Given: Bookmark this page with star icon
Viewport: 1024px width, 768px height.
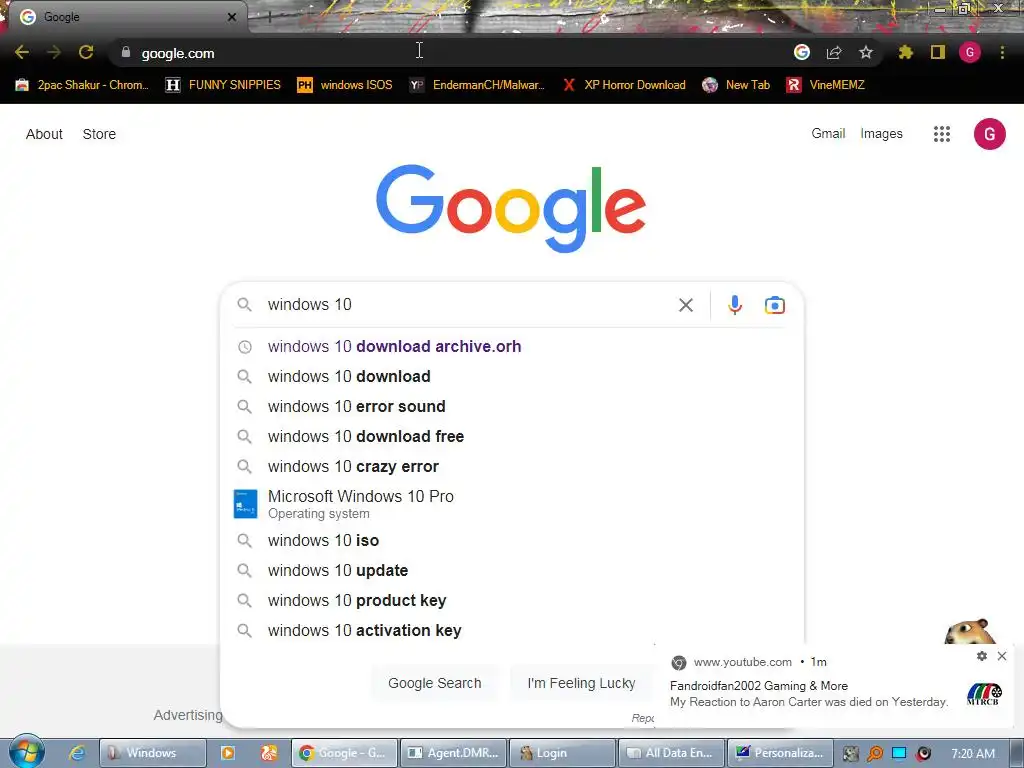Looking at the screenshot, I should 866,52.
